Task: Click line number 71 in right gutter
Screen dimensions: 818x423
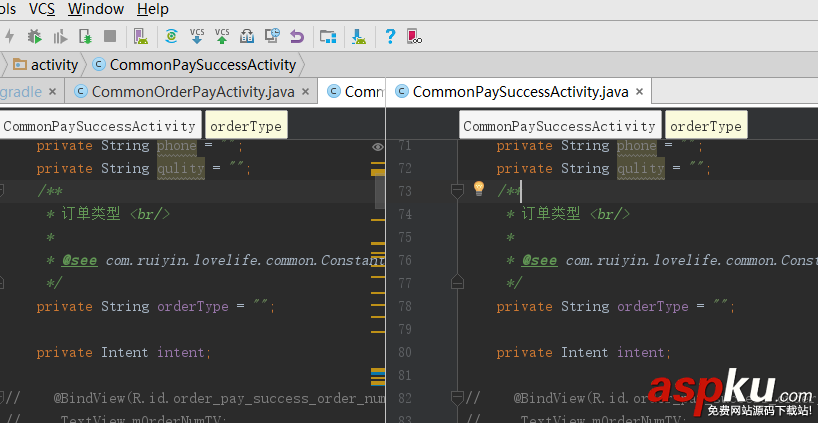Action: (x=404, y=146)
